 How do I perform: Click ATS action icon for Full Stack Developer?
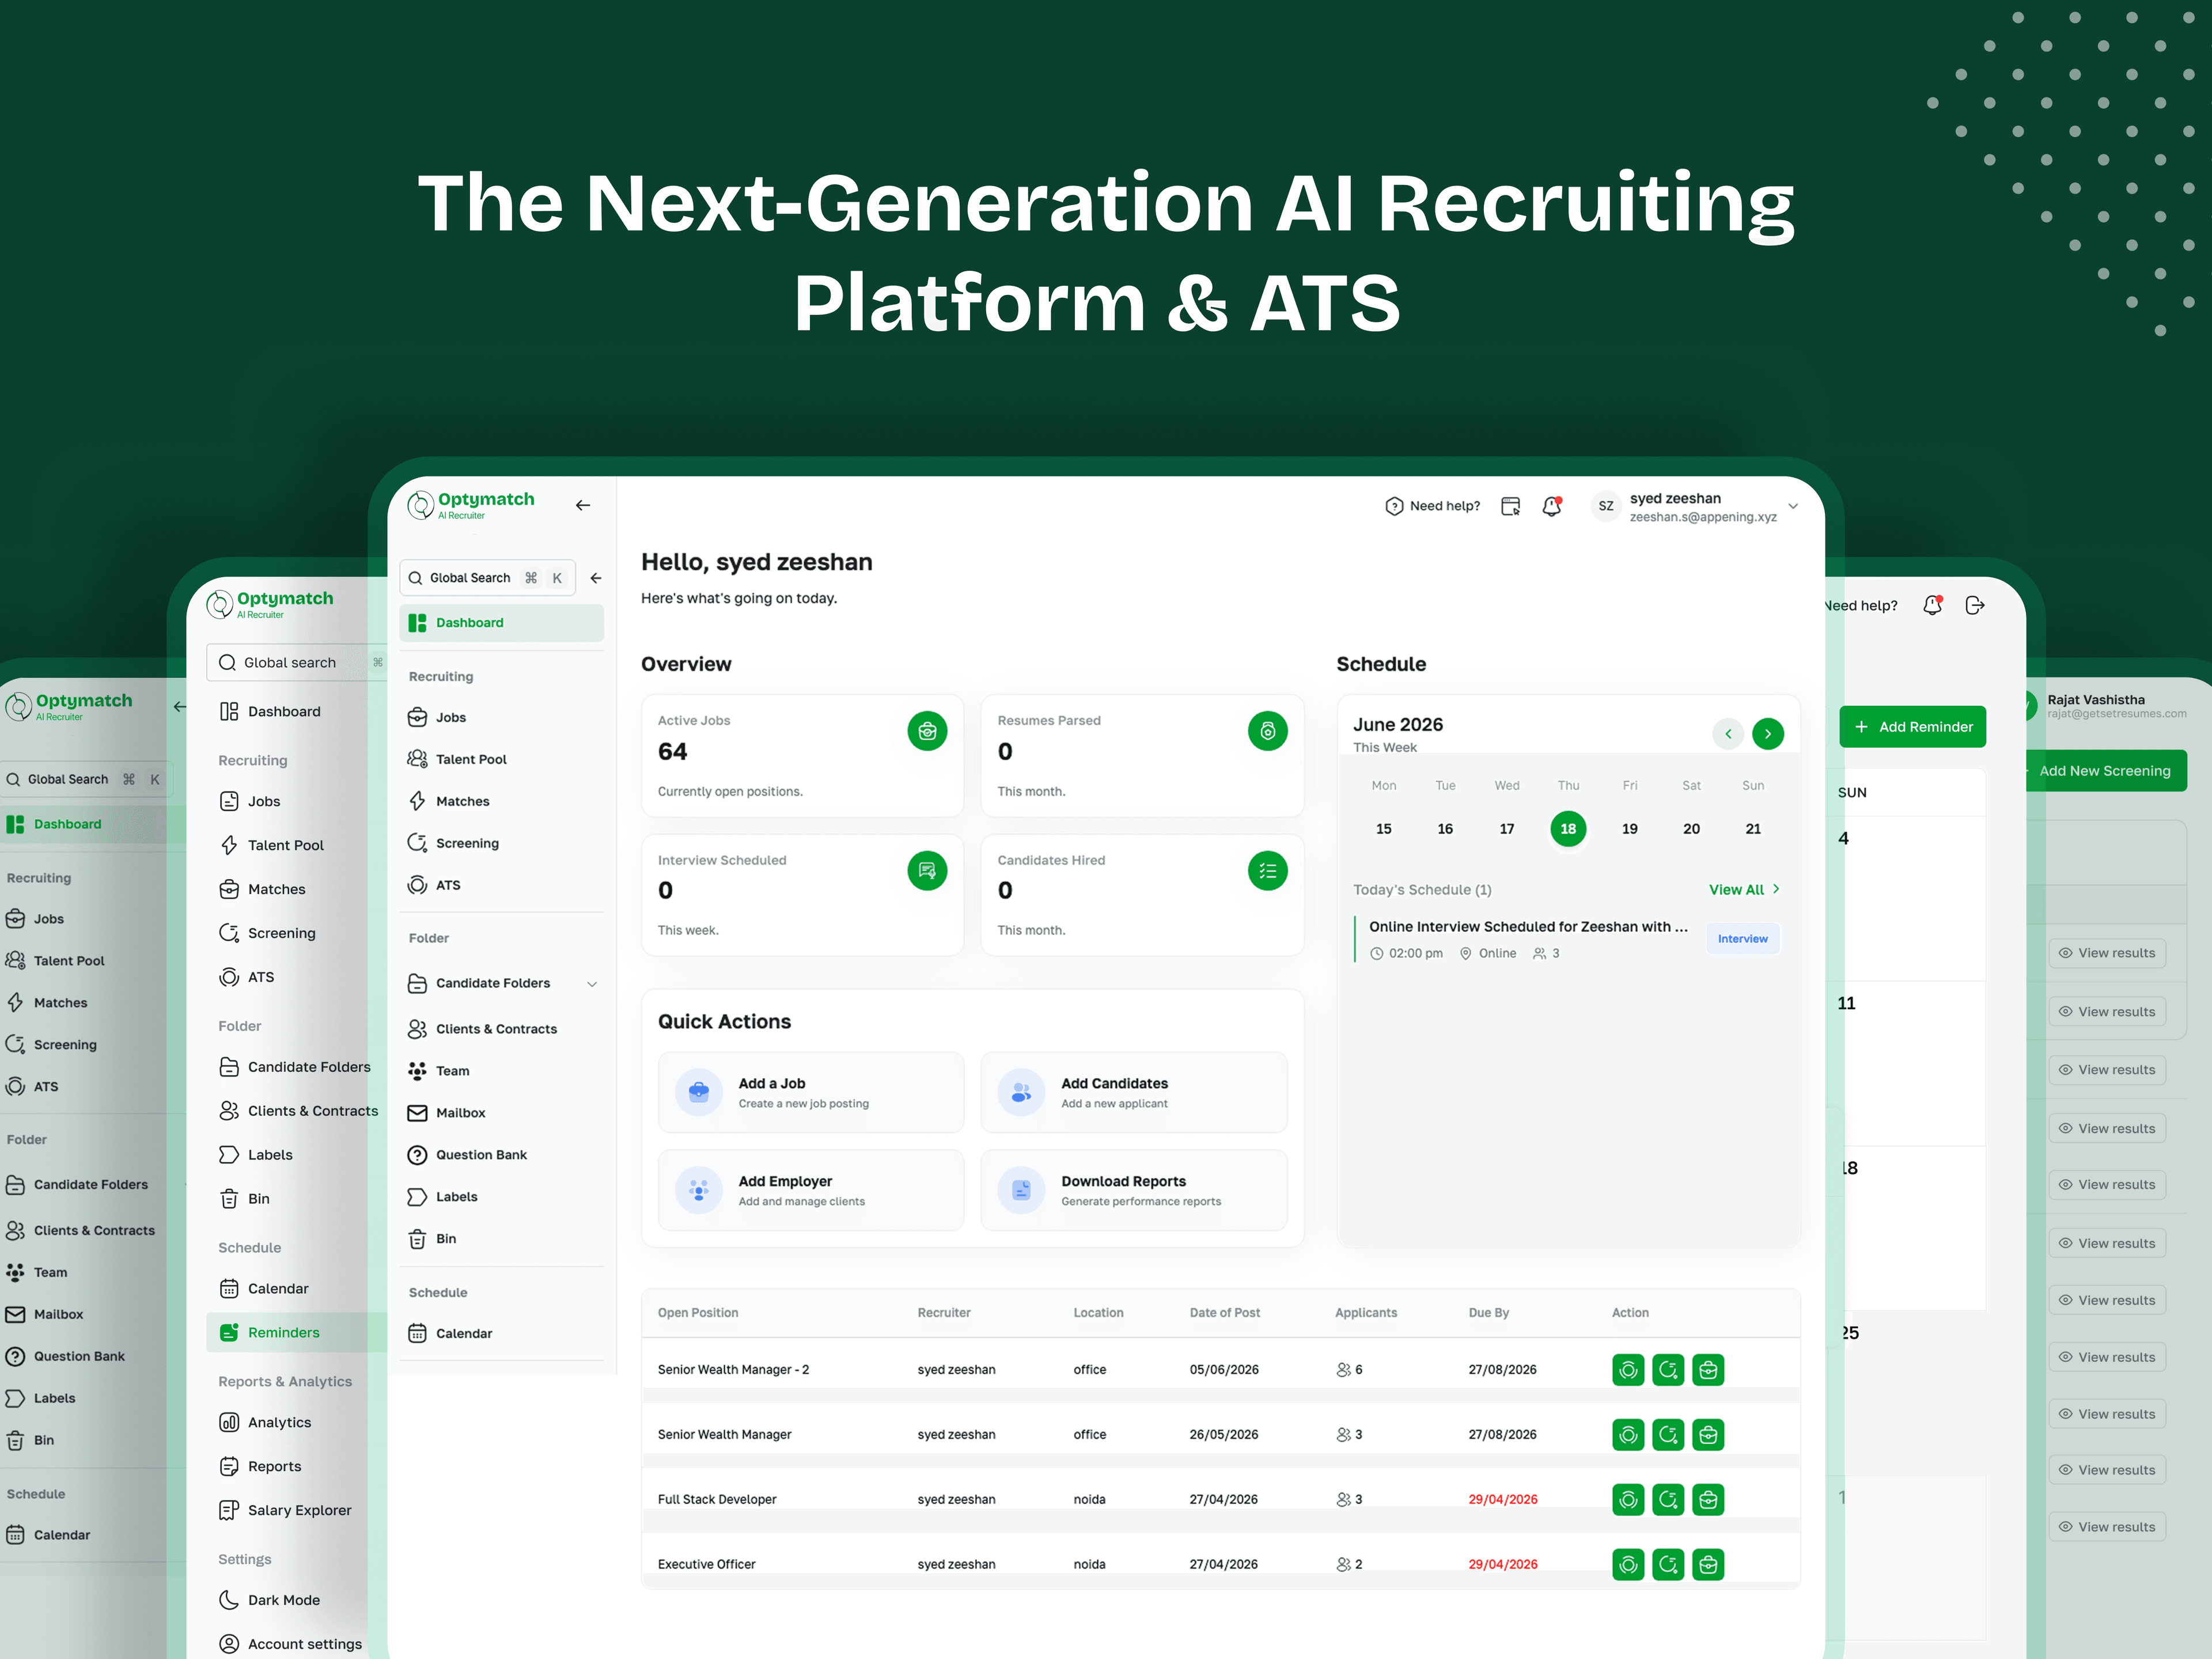tap(1628, 1500)
